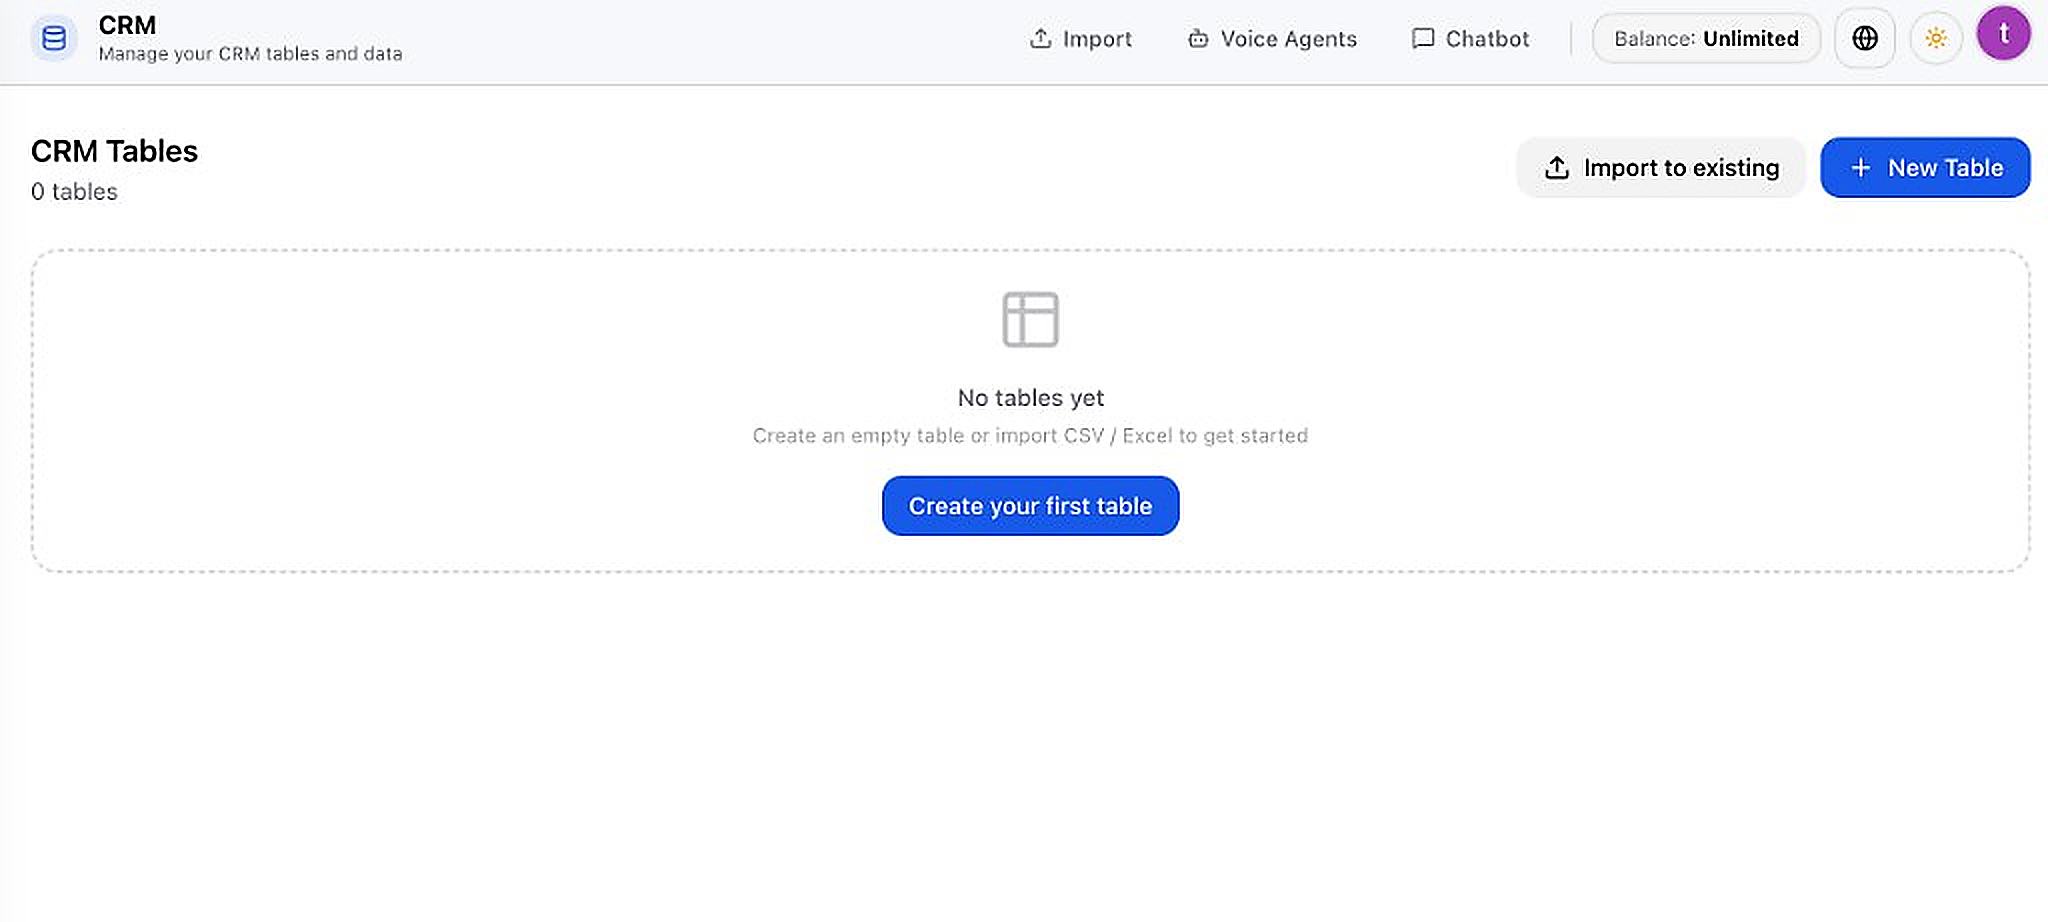This screenshot has width=2048, height=922.
Task: Click Import to existing button
Action: 1661,168
